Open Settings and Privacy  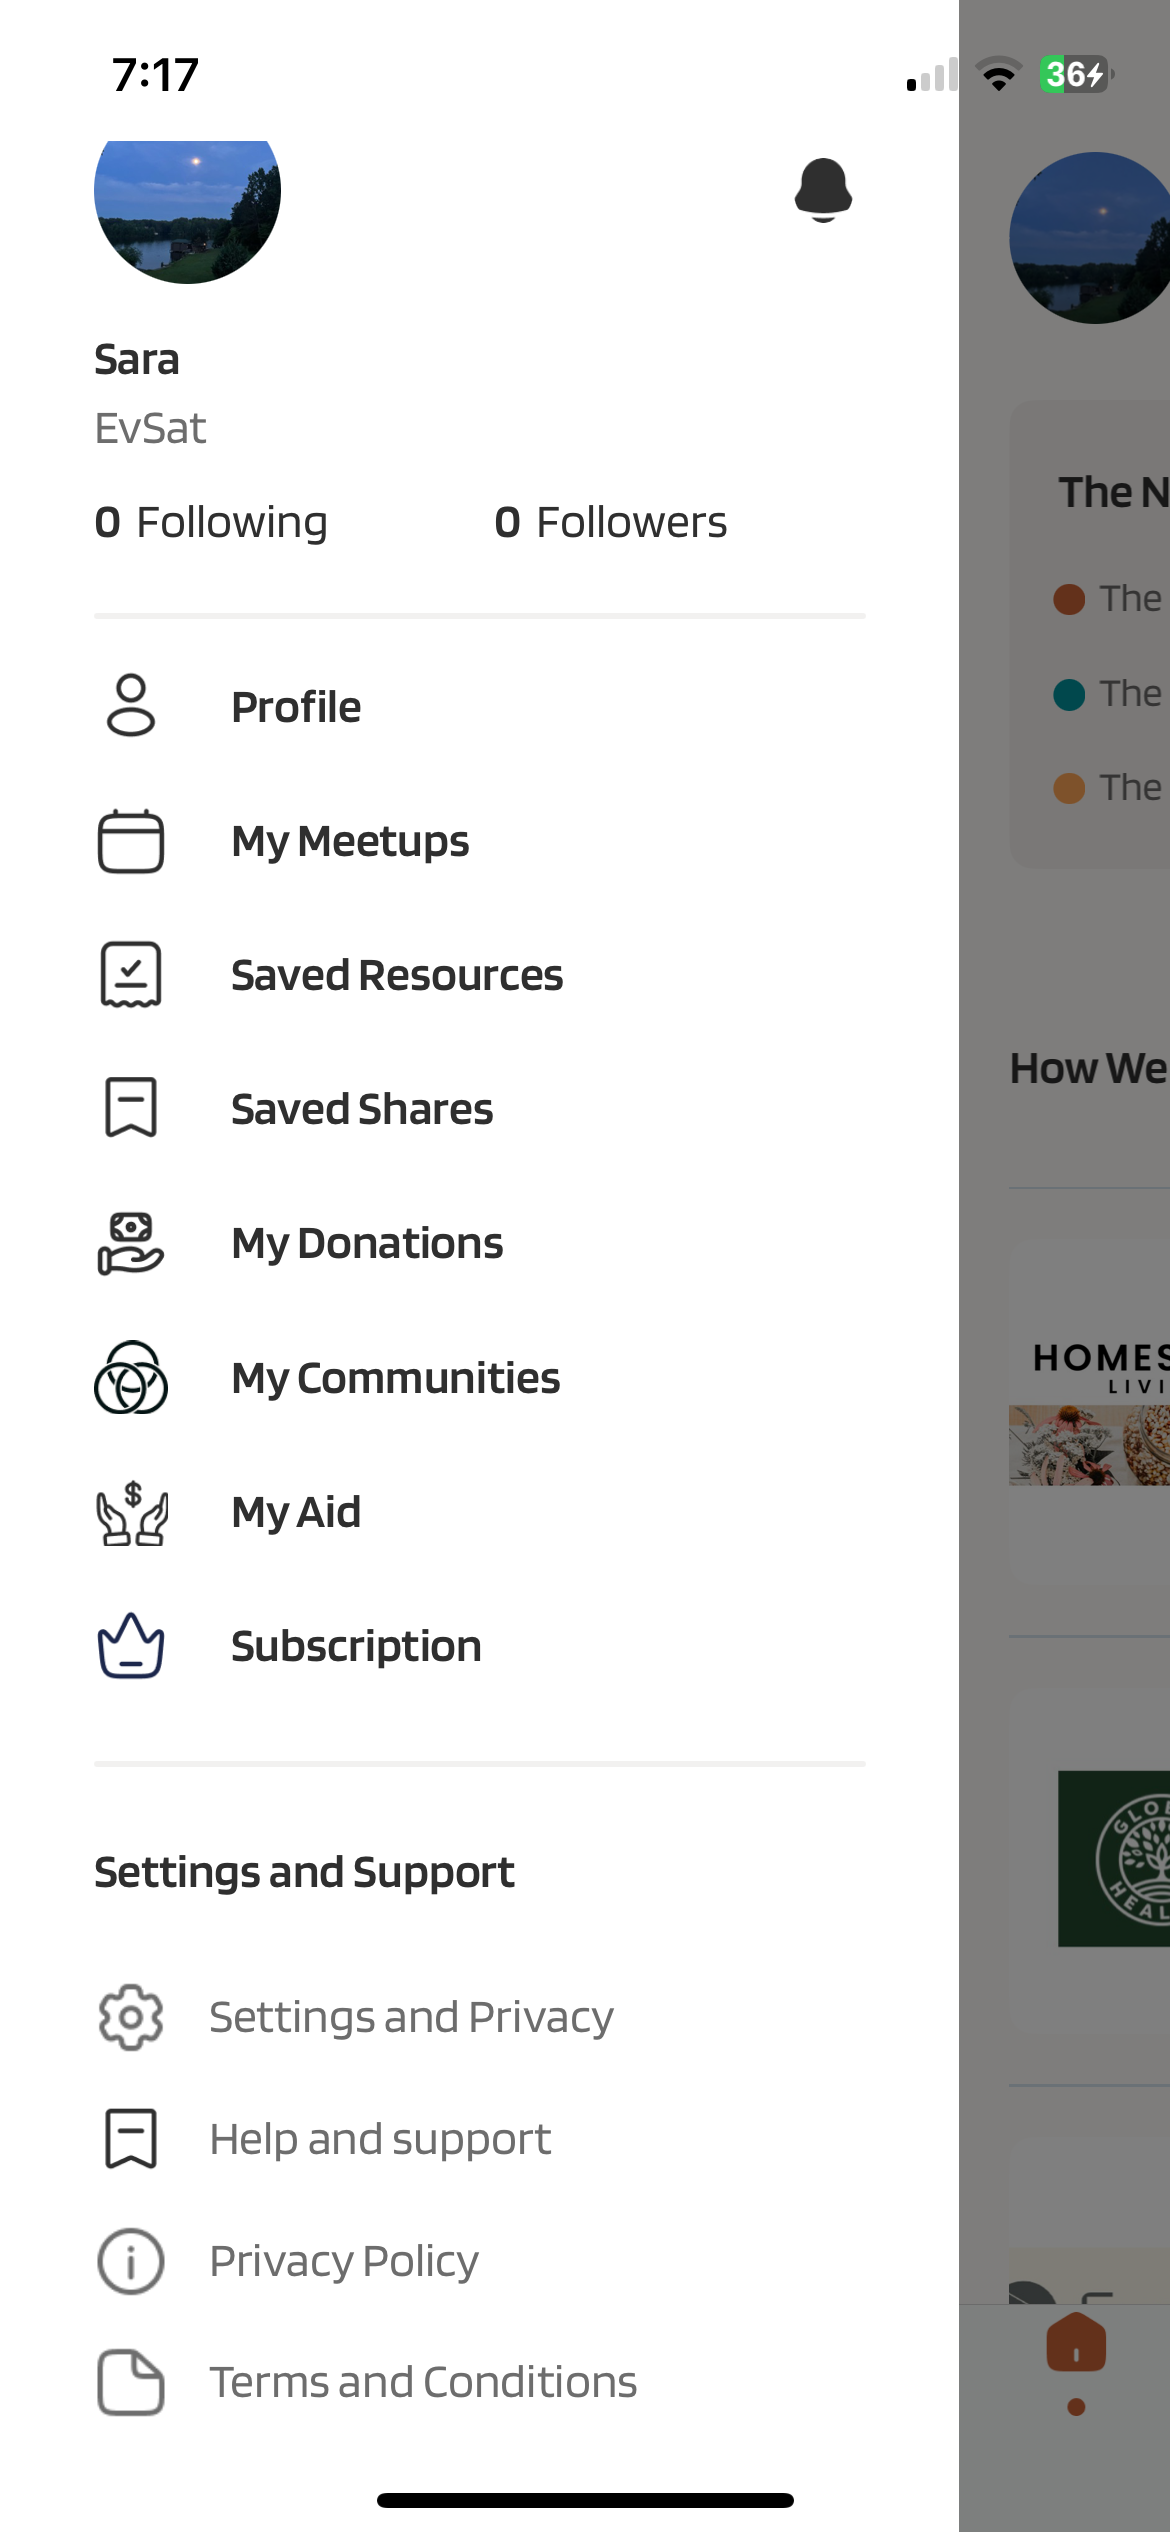tap(411, 2017)
